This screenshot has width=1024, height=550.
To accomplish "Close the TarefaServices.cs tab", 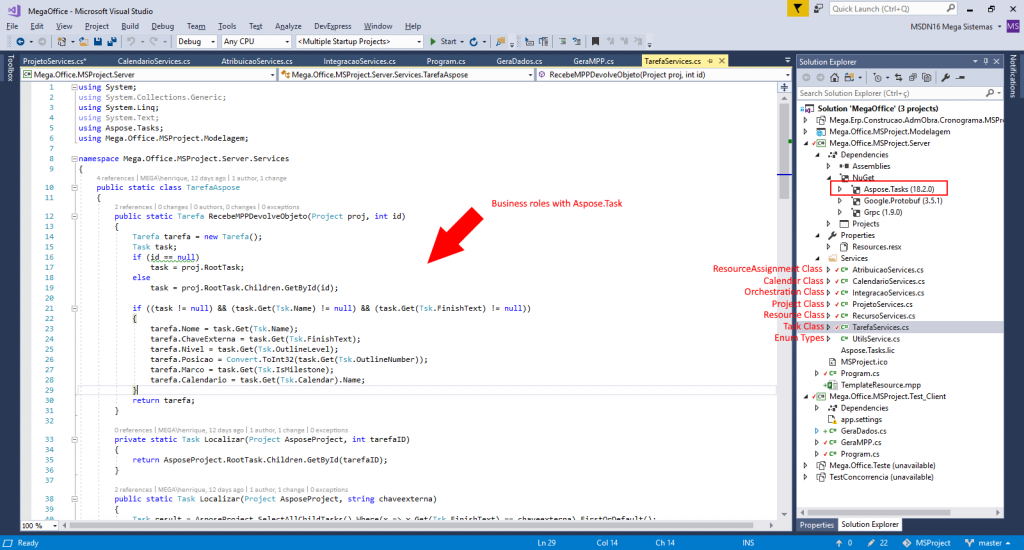I will tap(722, 61).
